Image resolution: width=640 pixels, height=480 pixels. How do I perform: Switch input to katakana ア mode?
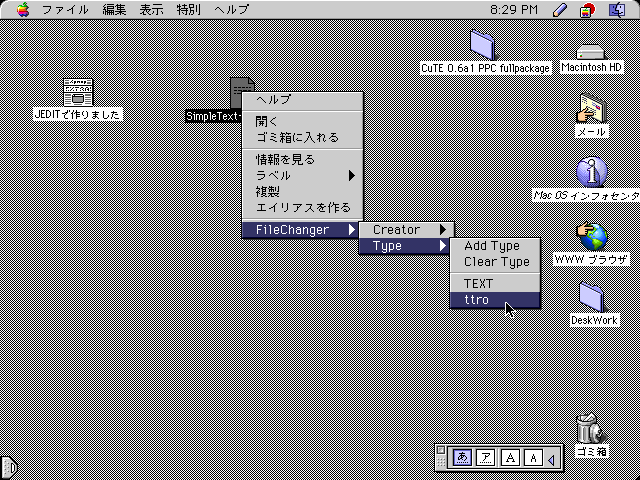click(486, 458)
